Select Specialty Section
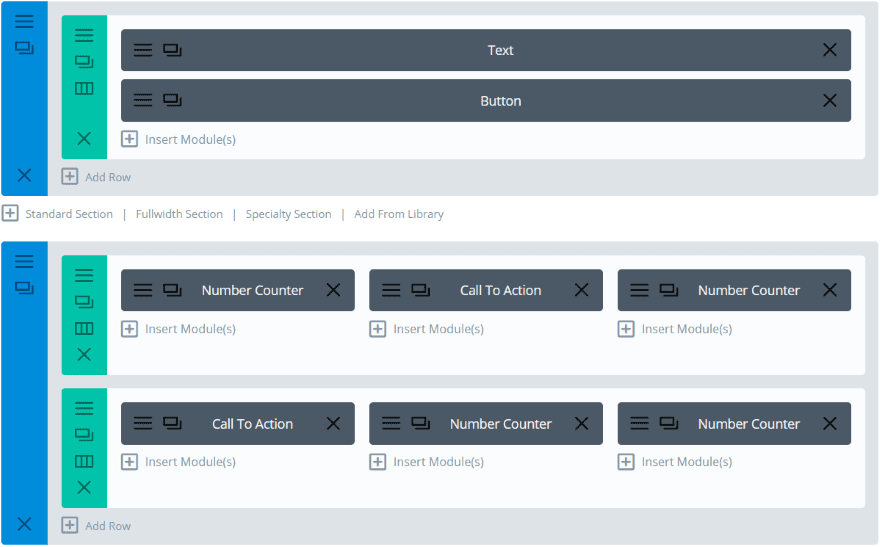The height and width of the screenshot is (547, 880). click(288, 214)
